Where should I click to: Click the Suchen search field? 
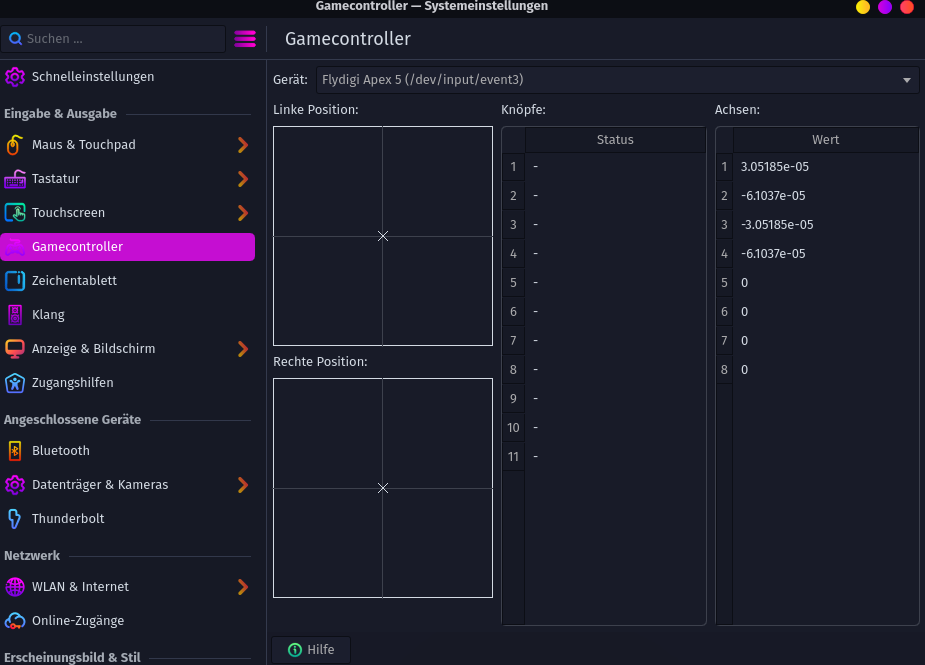click(x=113, y=39)
